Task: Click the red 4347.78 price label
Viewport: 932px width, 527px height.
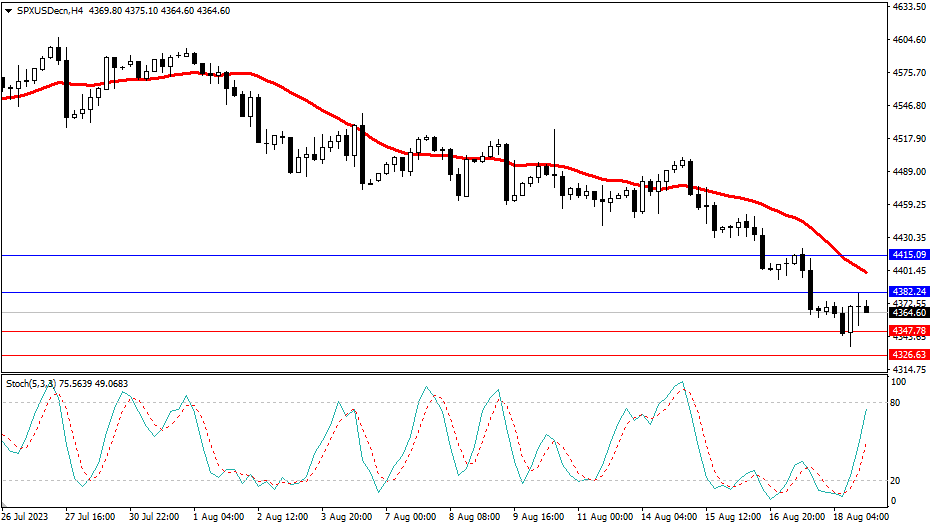Action: [x=910, y=331]
